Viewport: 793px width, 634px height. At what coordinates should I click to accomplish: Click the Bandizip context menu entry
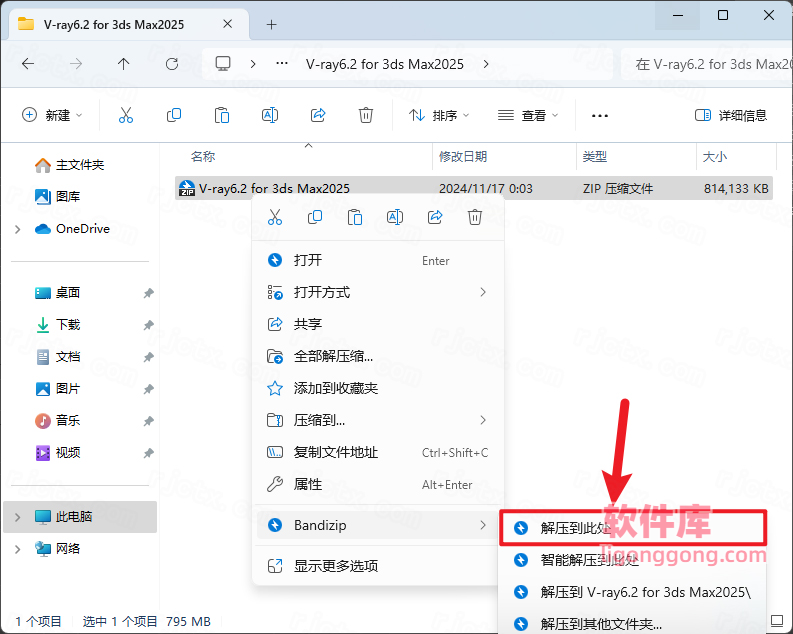click(378, 525)
